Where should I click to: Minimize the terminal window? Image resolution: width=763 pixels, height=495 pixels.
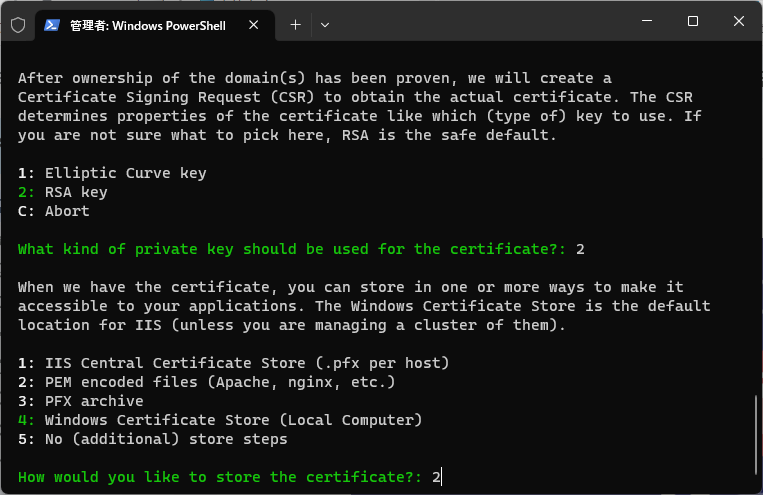coord(647,21)
